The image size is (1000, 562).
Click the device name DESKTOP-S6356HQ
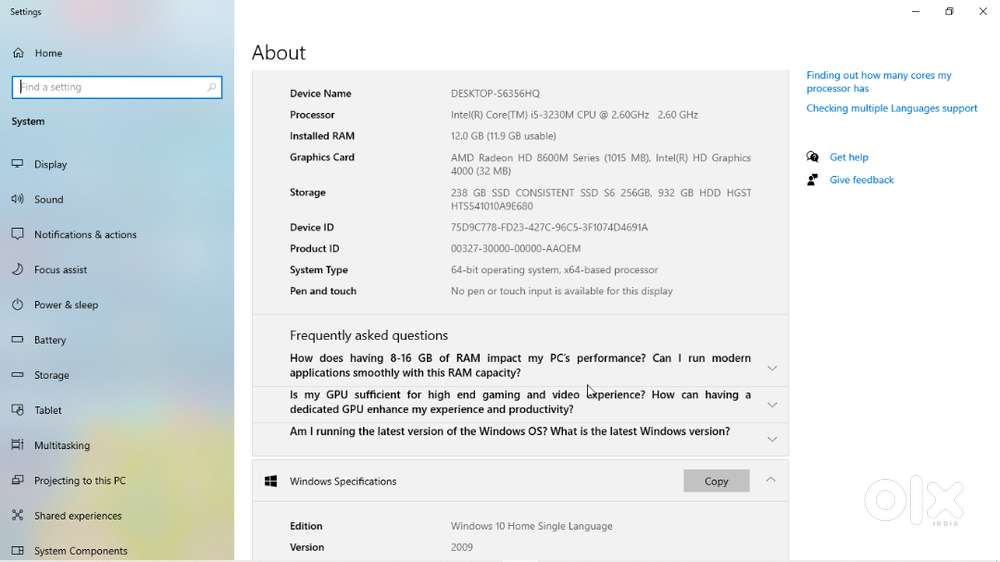tap(495, 93)
